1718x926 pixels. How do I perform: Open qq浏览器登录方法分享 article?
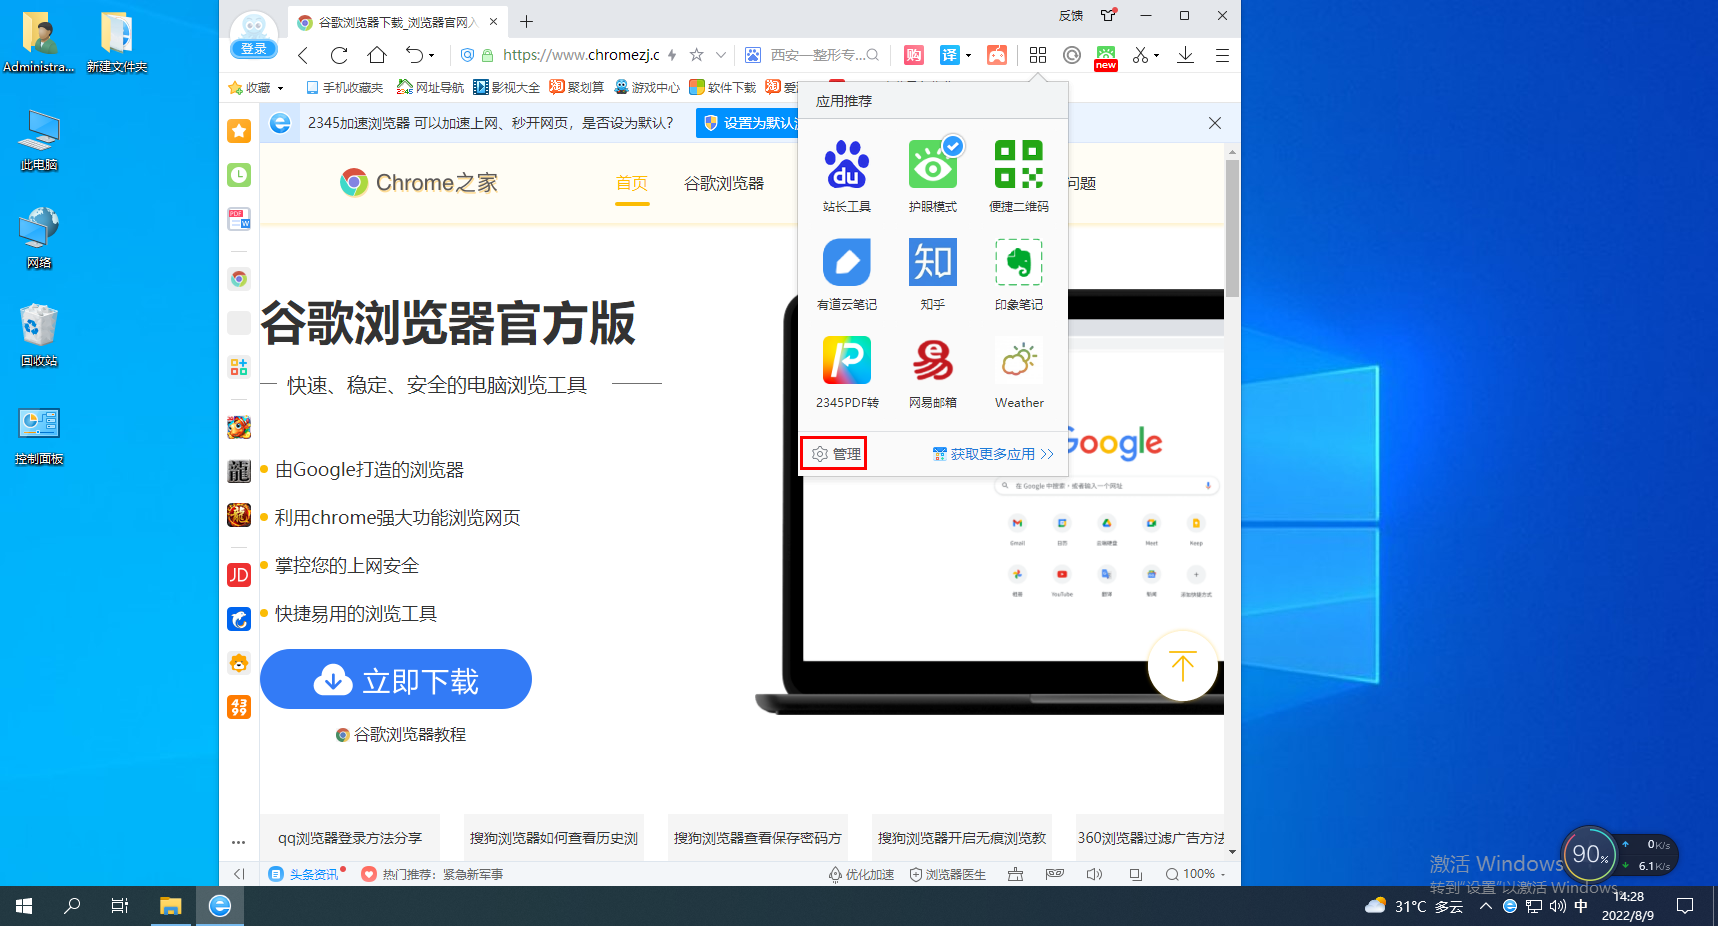(x=350, y=838)
